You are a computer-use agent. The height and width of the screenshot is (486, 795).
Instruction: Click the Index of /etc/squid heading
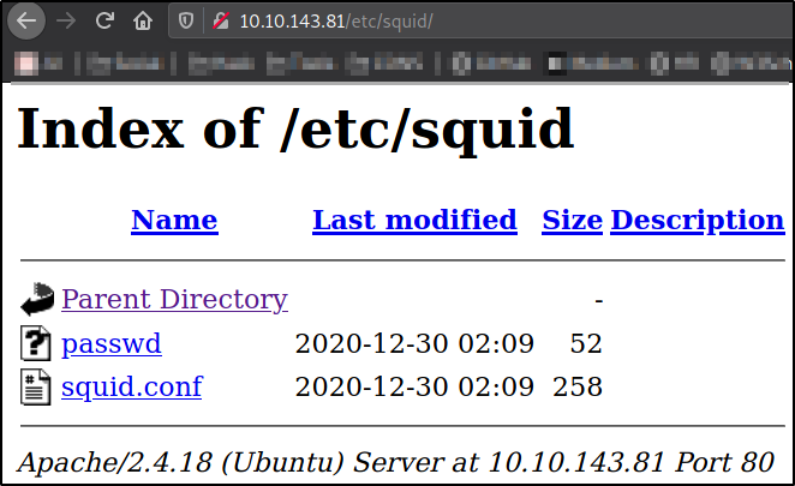(296, 130)
